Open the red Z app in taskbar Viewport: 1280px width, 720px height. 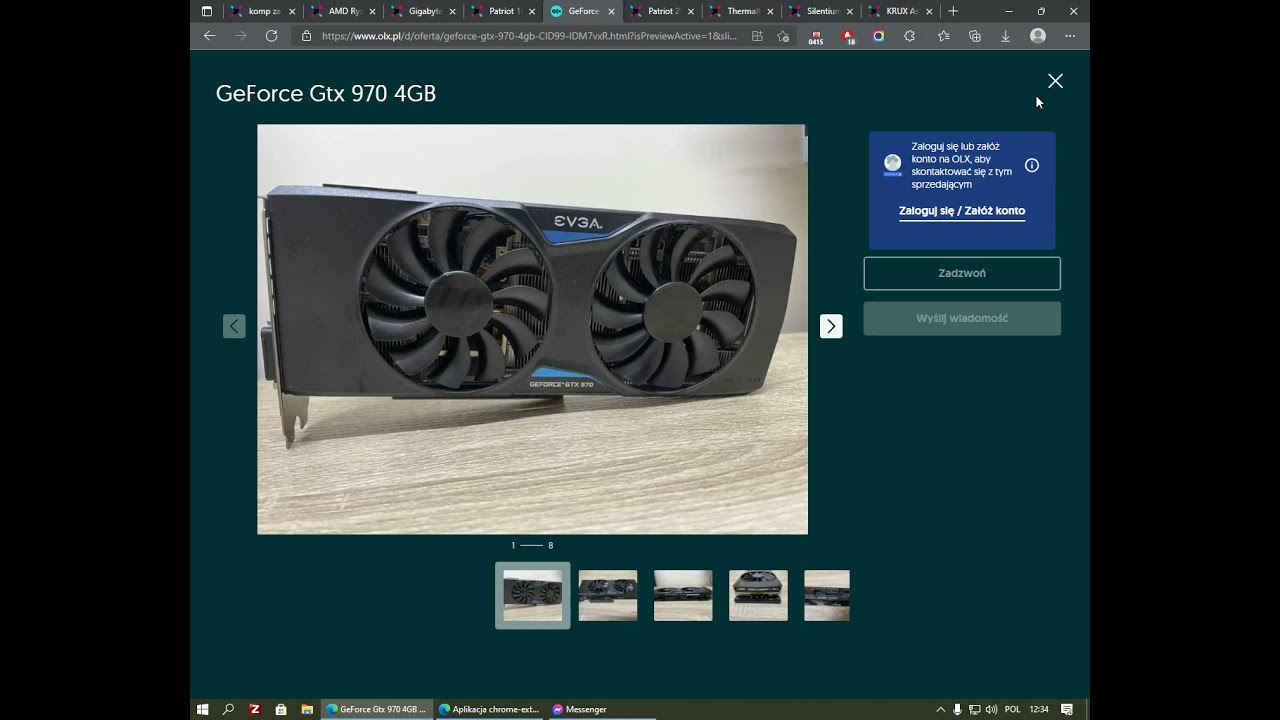[254, 709]
